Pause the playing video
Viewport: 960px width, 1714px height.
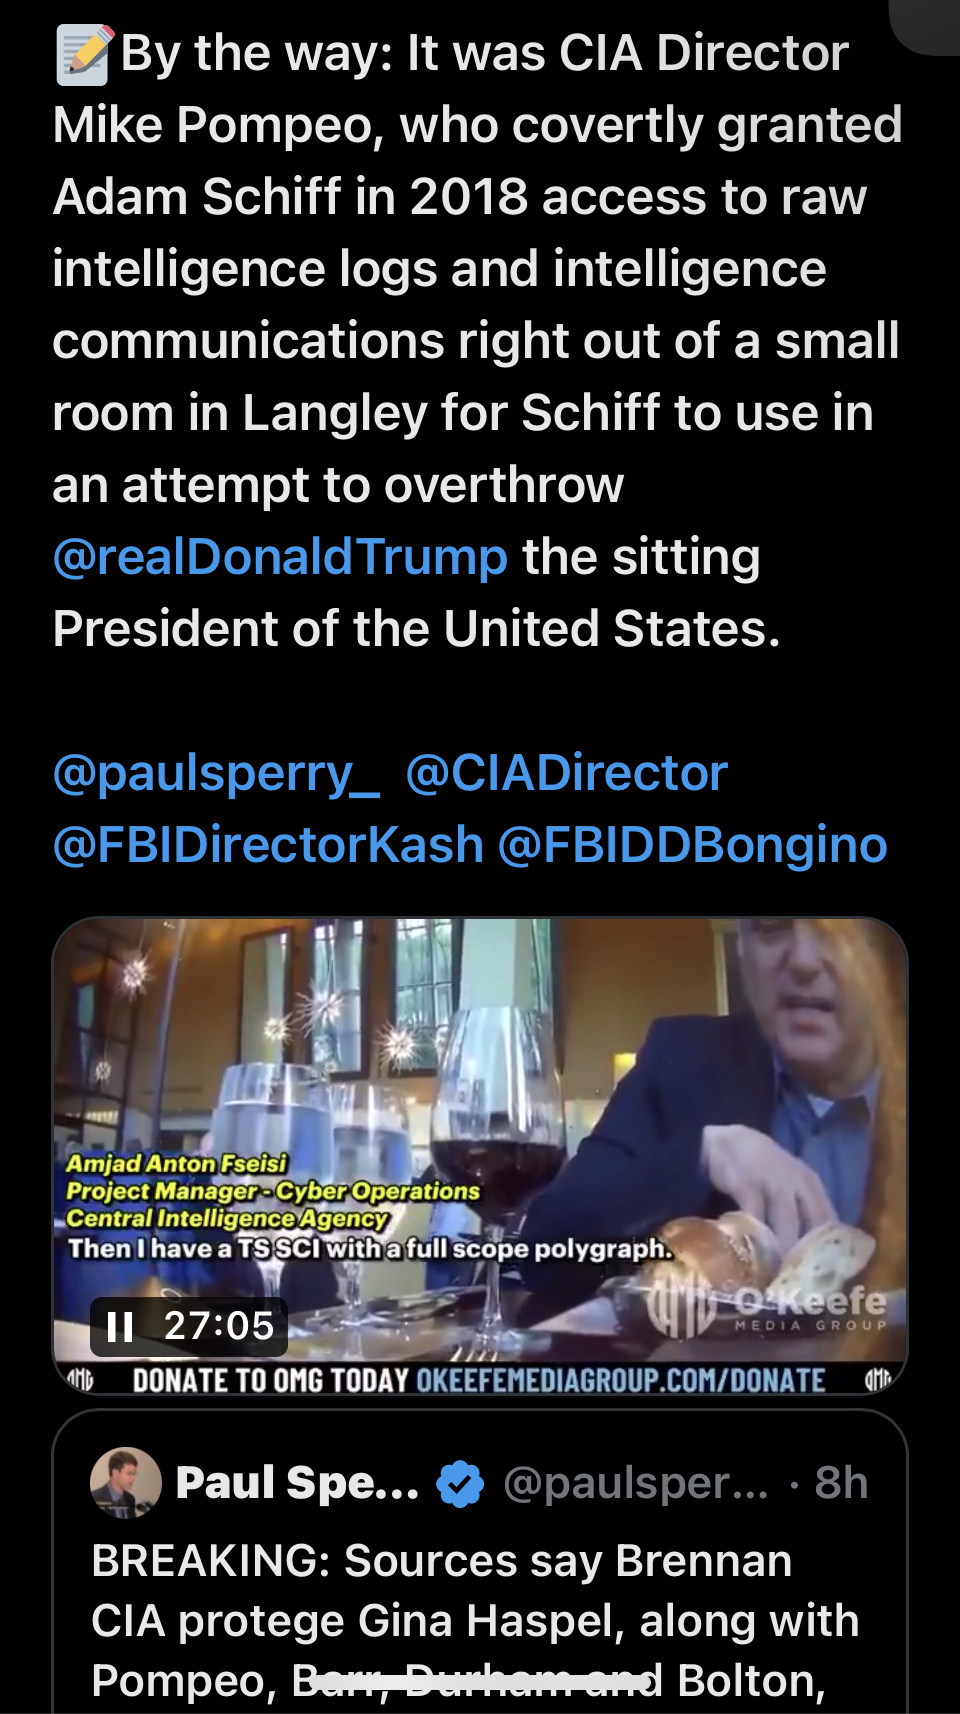click(120, 1326)
